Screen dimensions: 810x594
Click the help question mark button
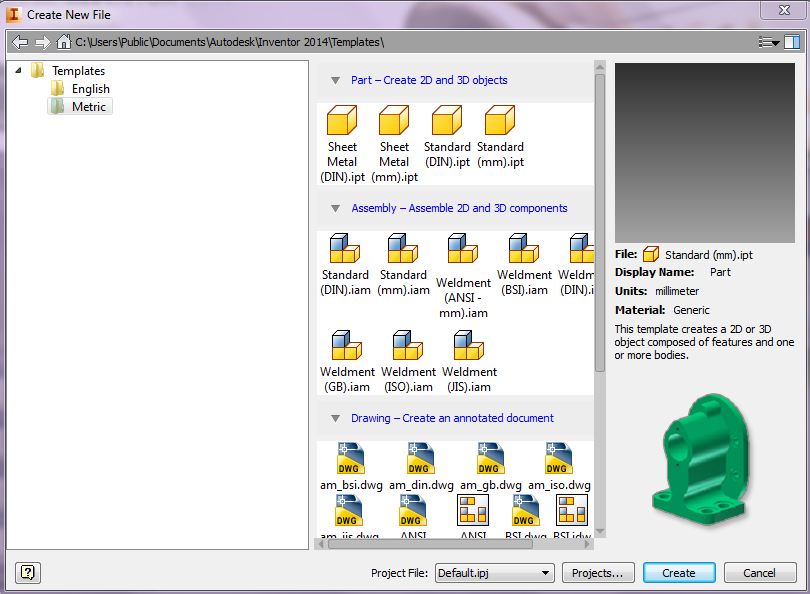click(26, 572)
